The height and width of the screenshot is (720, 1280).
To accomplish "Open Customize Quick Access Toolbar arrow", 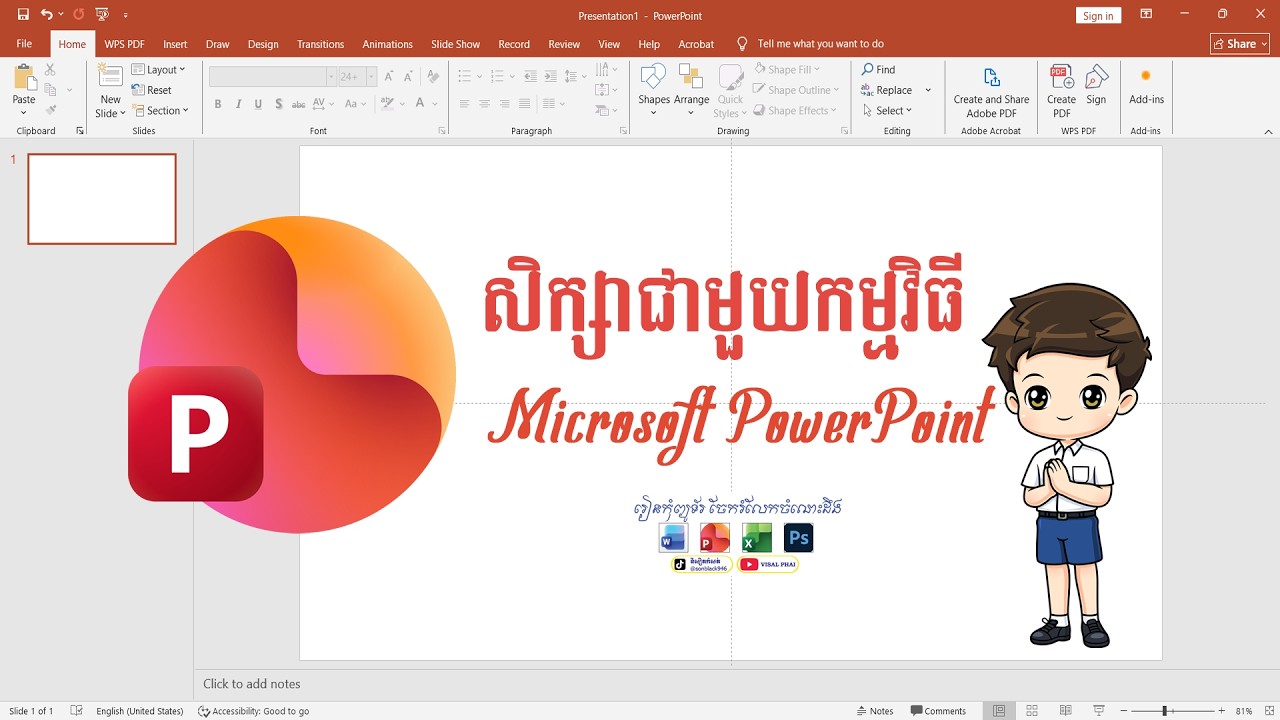I will point(125,15).
